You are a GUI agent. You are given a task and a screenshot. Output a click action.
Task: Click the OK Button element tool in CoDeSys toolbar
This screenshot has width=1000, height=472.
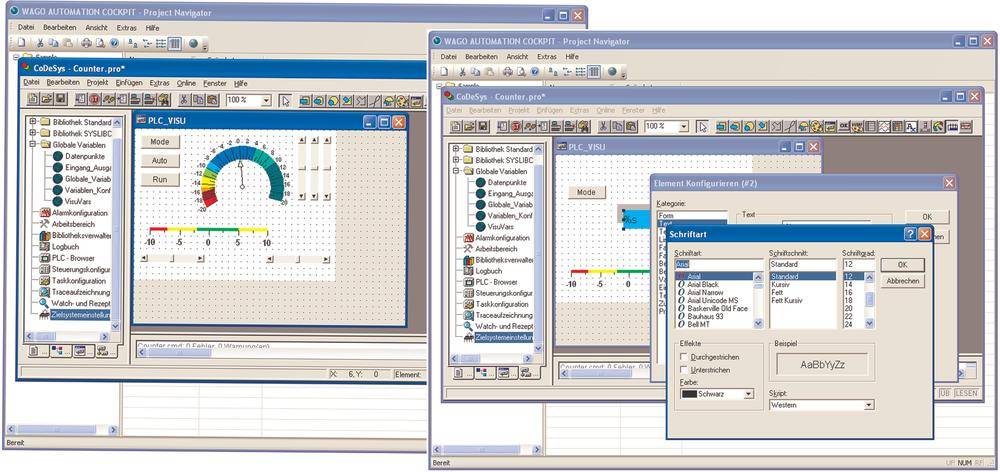click(843, 126)
